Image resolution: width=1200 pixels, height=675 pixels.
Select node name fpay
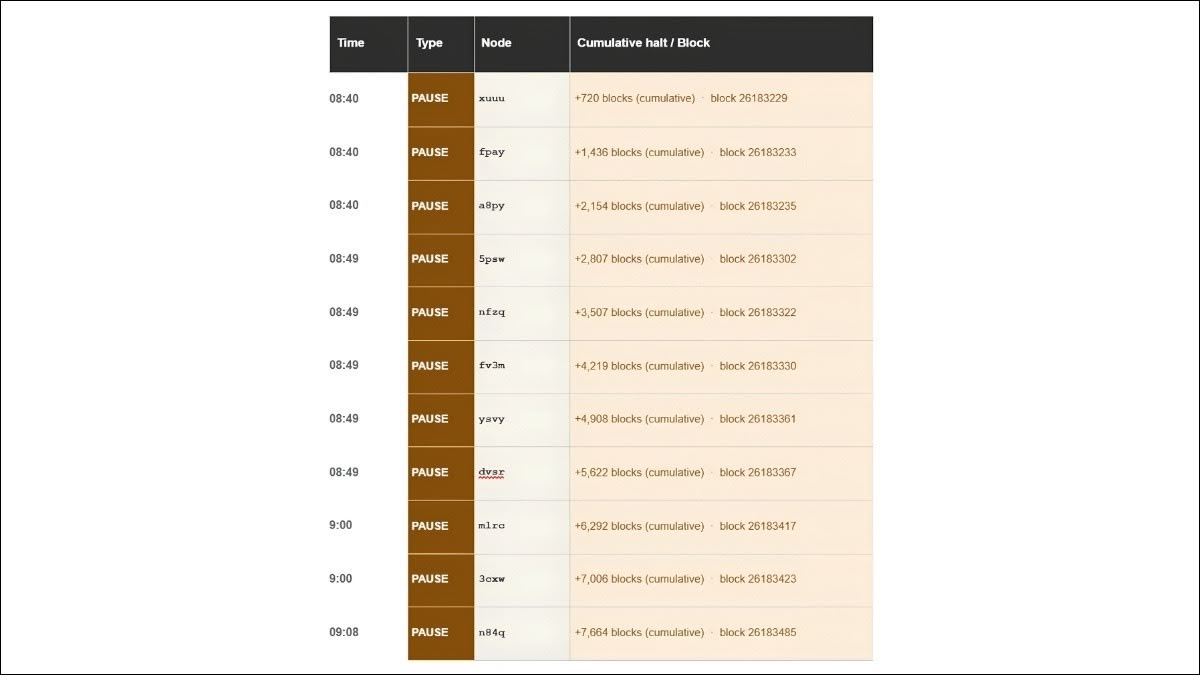coord(492,153)
